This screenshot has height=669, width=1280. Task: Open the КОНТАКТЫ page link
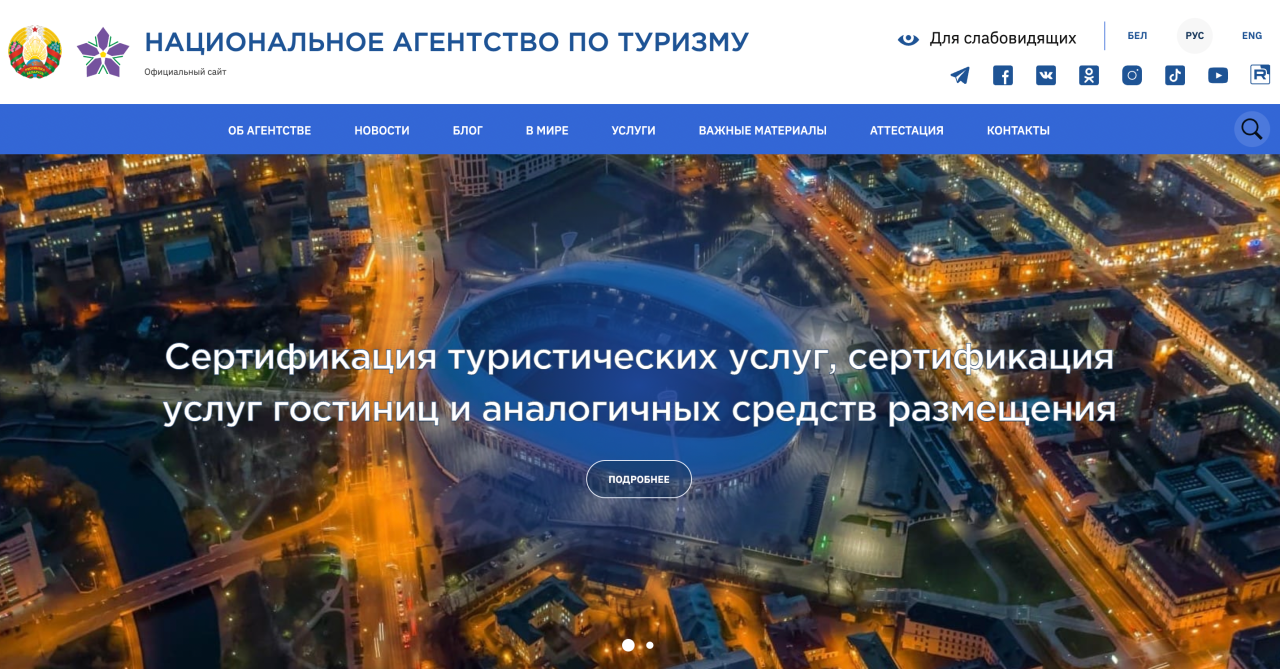1017,129
